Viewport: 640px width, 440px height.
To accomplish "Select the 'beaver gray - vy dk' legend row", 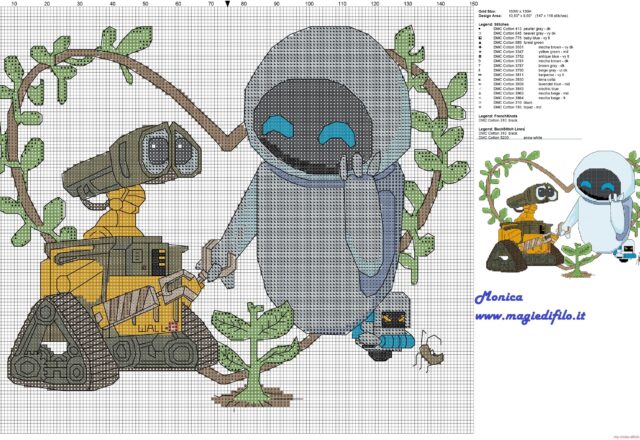I will tap(517, 33).
